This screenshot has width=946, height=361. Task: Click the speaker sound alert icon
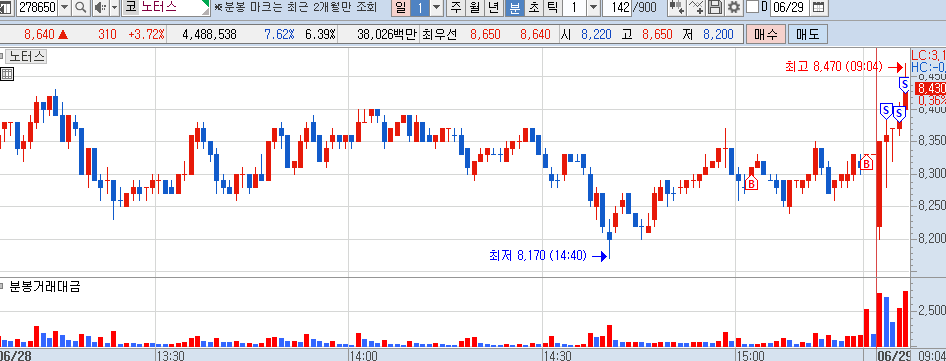pos(100,8)
